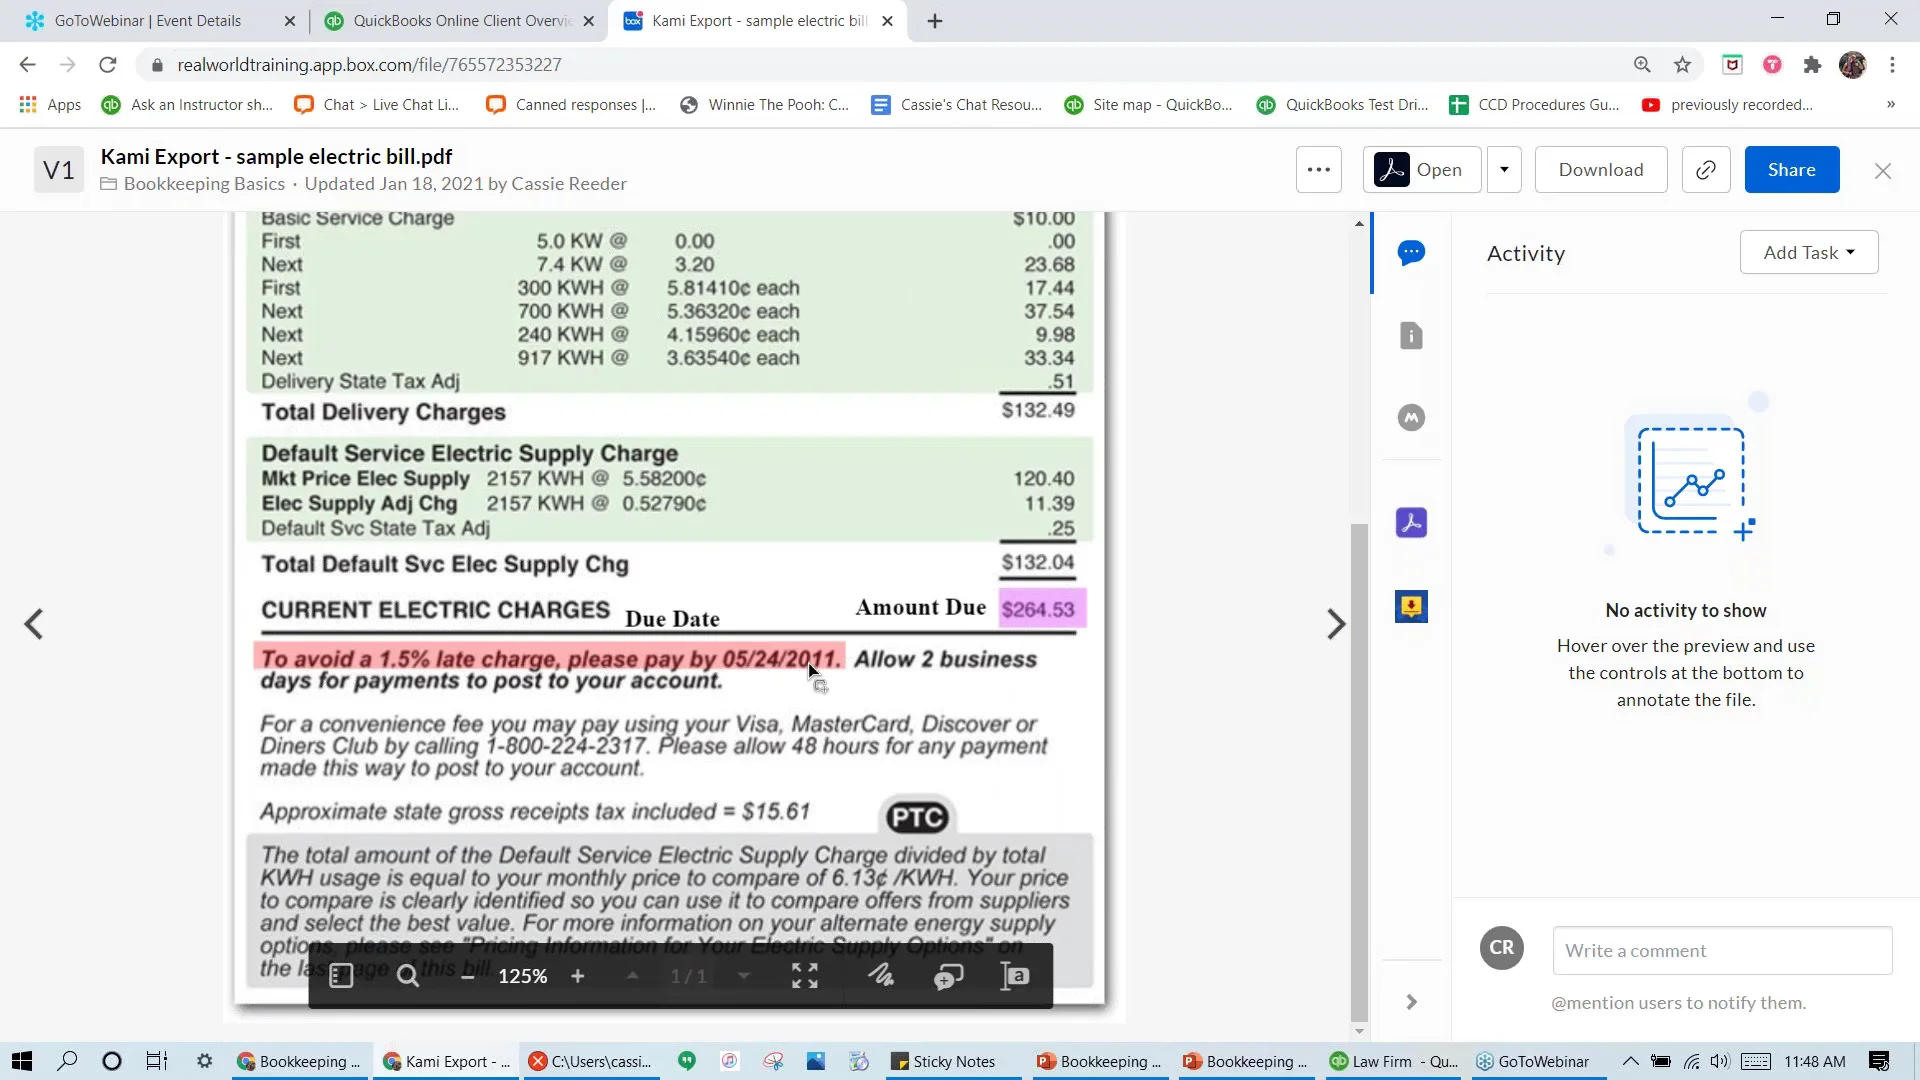Open the Activity comments sidebar icon
1920x1080 pixels.
tap(1411, 253)
